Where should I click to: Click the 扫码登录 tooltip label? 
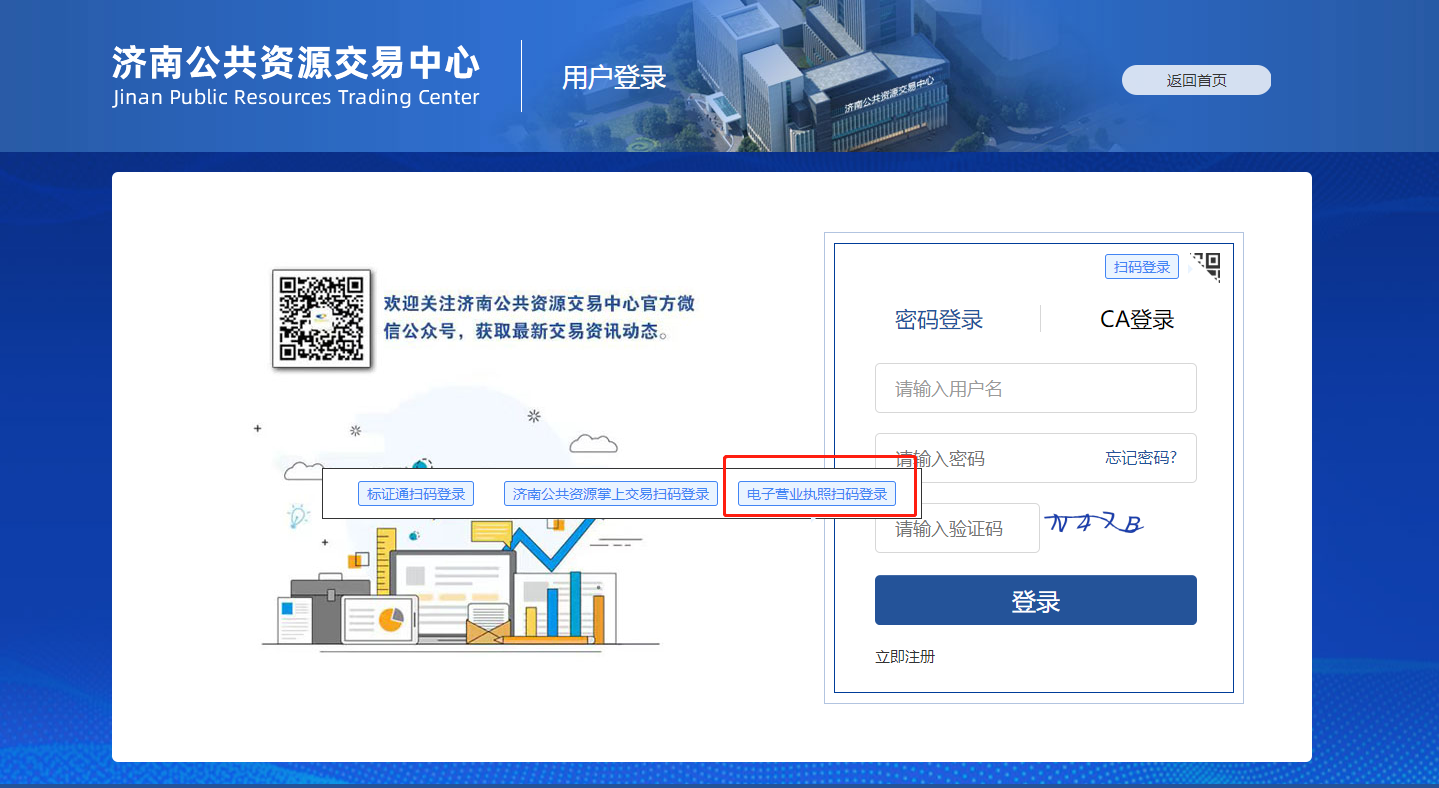(x=1142, y=267)
